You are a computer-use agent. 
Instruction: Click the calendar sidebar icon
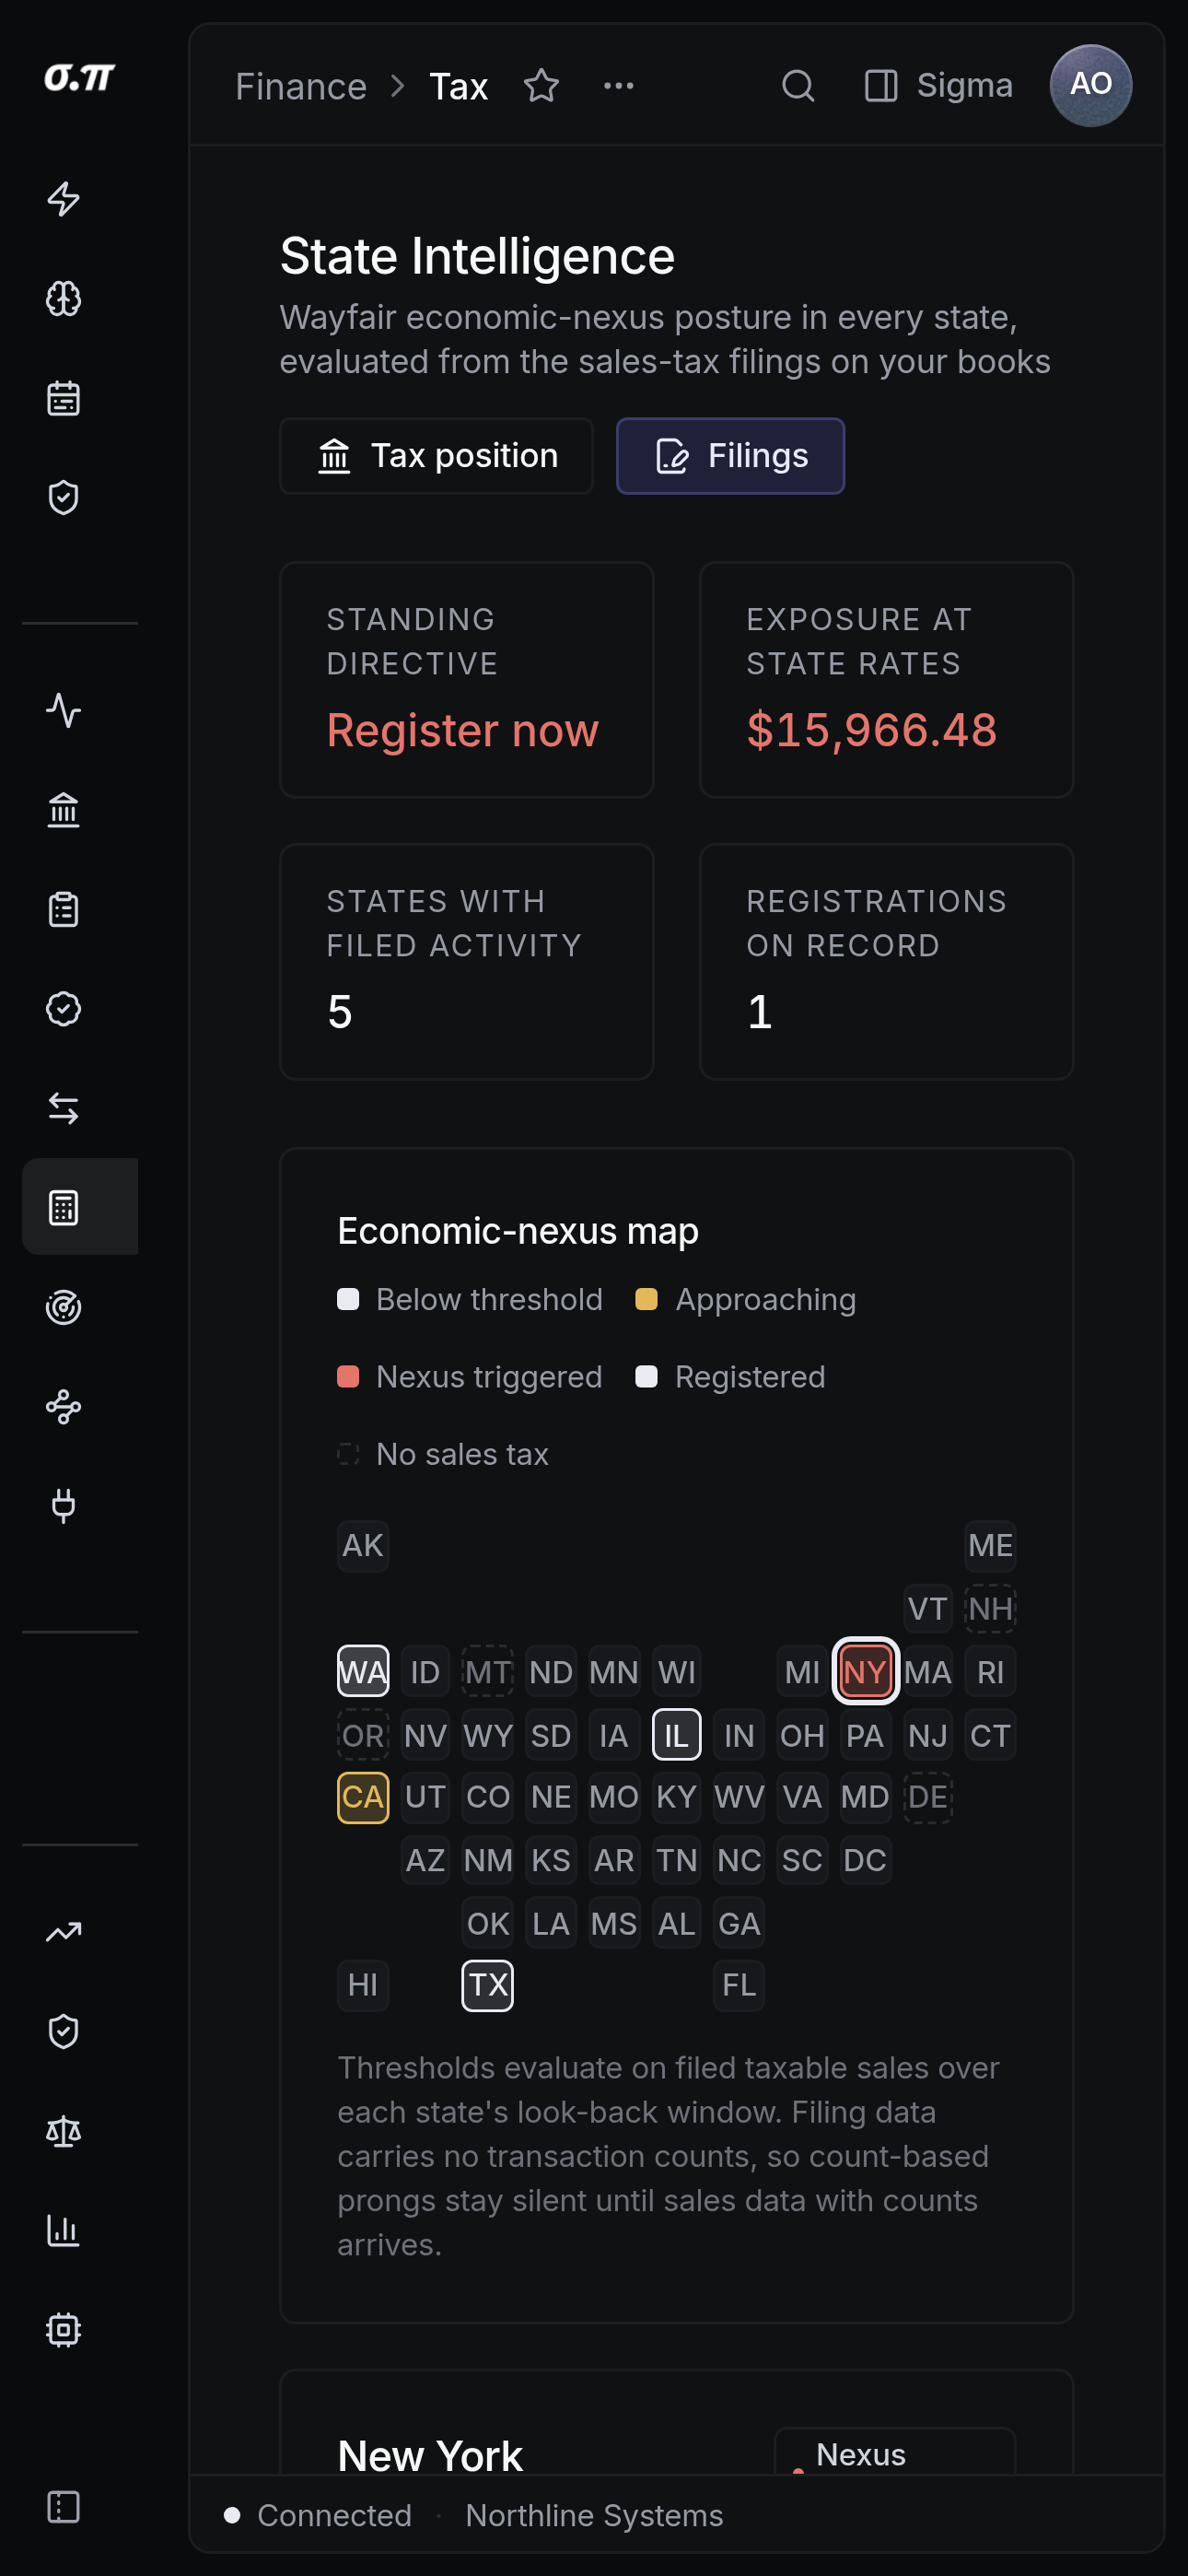[64, 398]
